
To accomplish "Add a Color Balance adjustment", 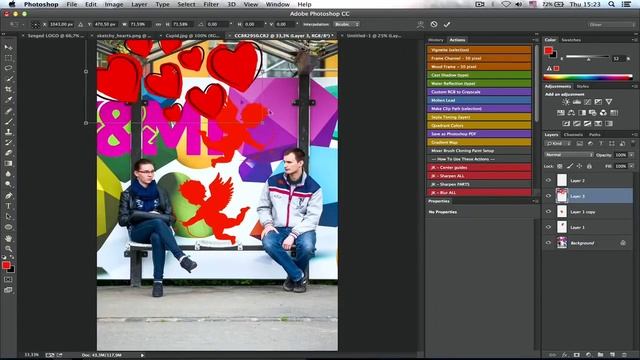I will (571, 113).
